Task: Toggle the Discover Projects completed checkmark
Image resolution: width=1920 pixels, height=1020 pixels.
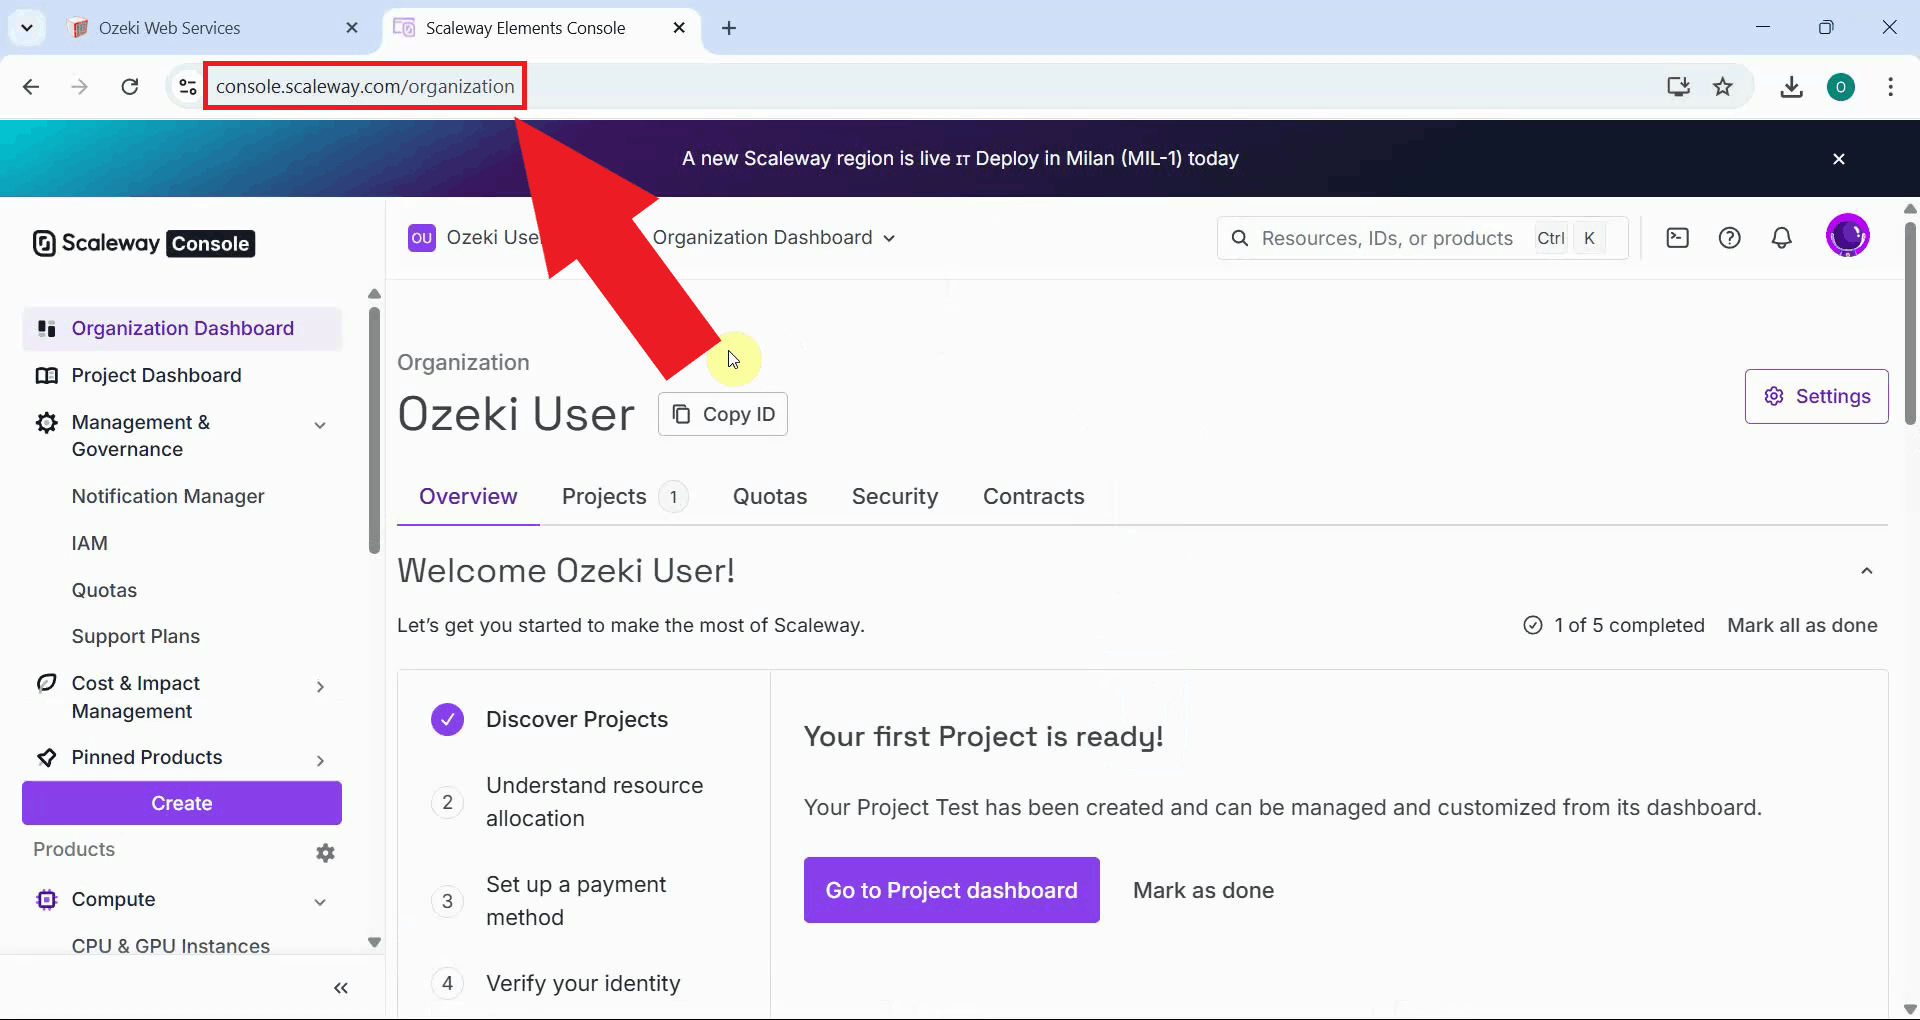Action: tap(447, 719)
